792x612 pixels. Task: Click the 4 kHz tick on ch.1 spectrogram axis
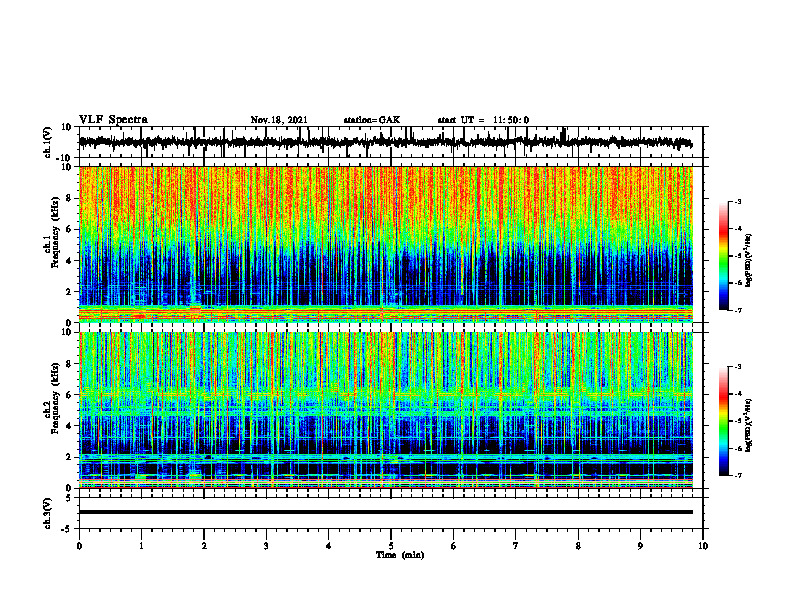(69, 261)
